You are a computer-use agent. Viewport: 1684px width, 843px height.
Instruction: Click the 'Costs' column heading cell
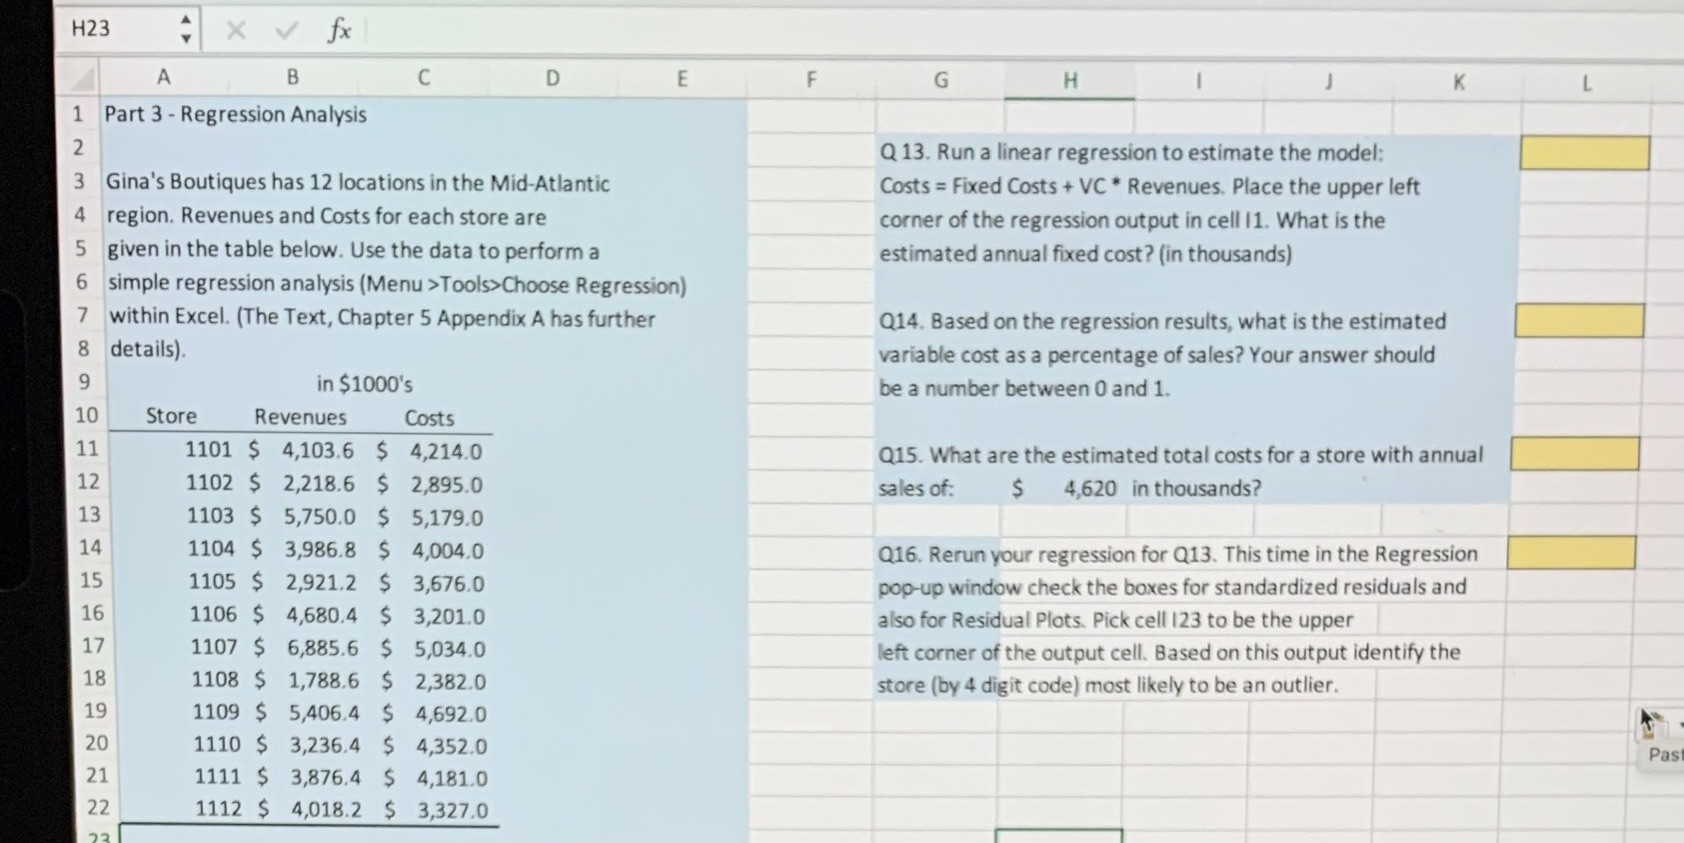429,418
